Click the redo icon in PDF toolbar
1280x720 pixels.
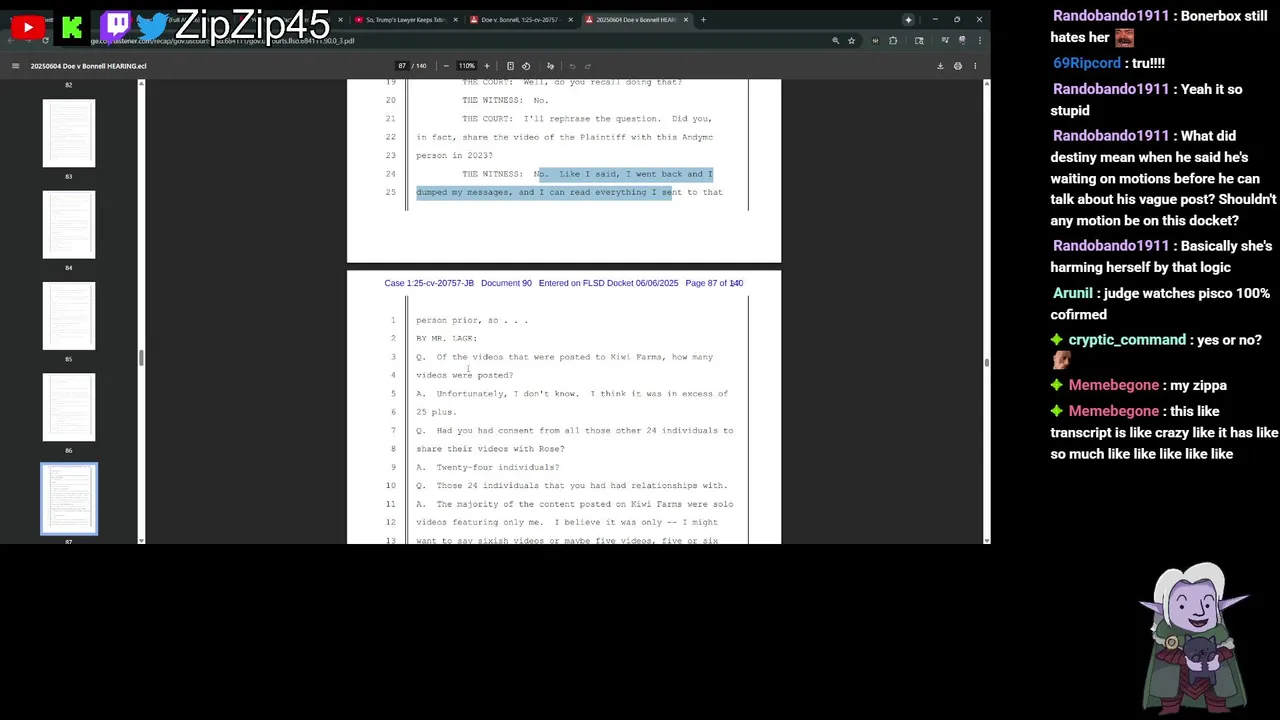(x=588, y=66)
